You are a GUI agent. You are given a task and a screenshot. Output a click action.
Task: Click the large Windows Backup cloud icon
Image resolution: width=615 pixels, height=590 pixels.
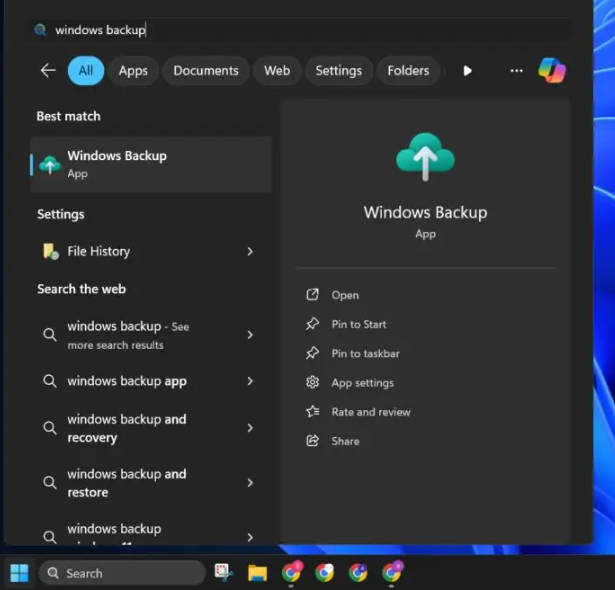(426, 157)
